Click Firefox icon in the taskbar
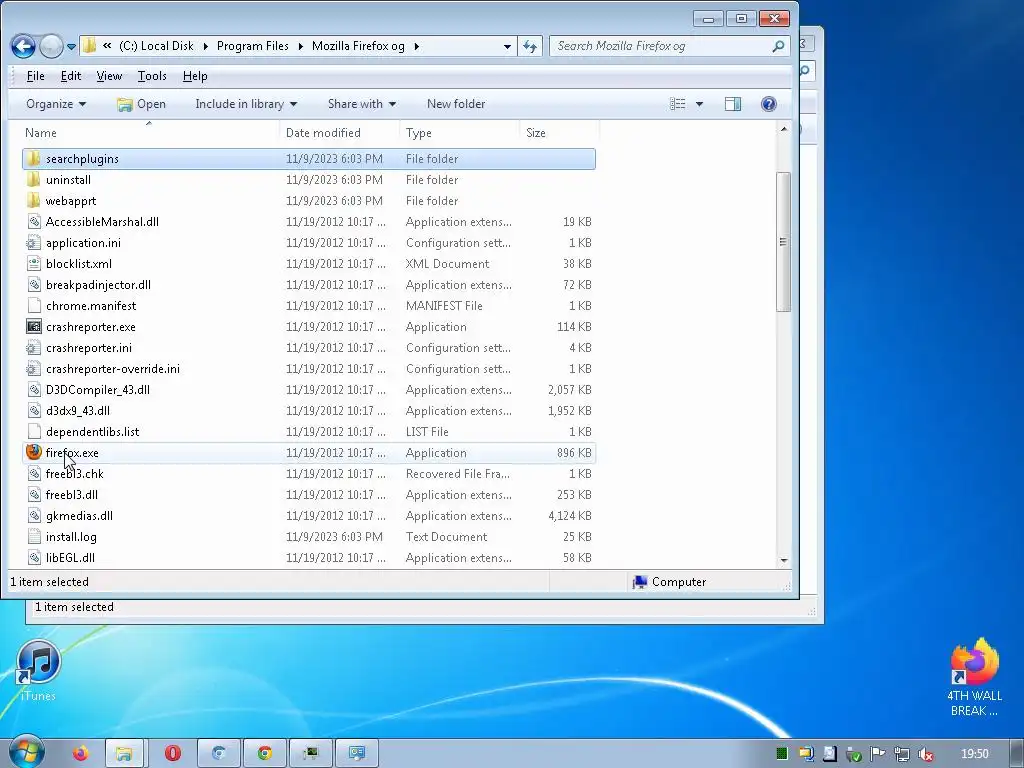 coord(80,754)
